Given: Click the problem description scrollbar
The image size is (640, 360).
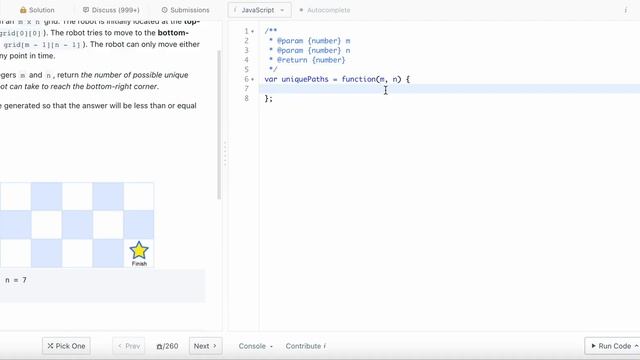Looking at the screenshot, I should (219, 124).
